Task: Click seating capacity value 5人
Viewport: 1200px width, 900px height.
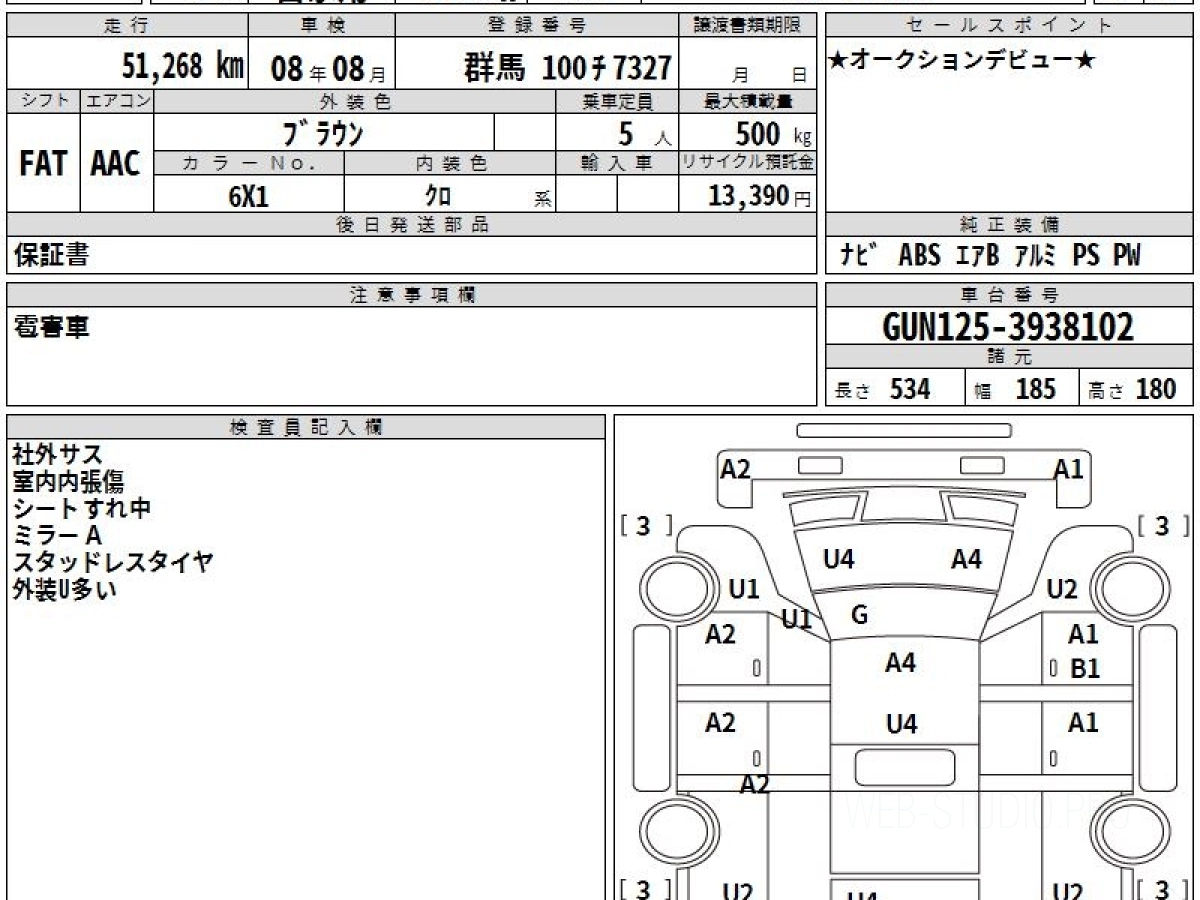Action: point(644,134)
